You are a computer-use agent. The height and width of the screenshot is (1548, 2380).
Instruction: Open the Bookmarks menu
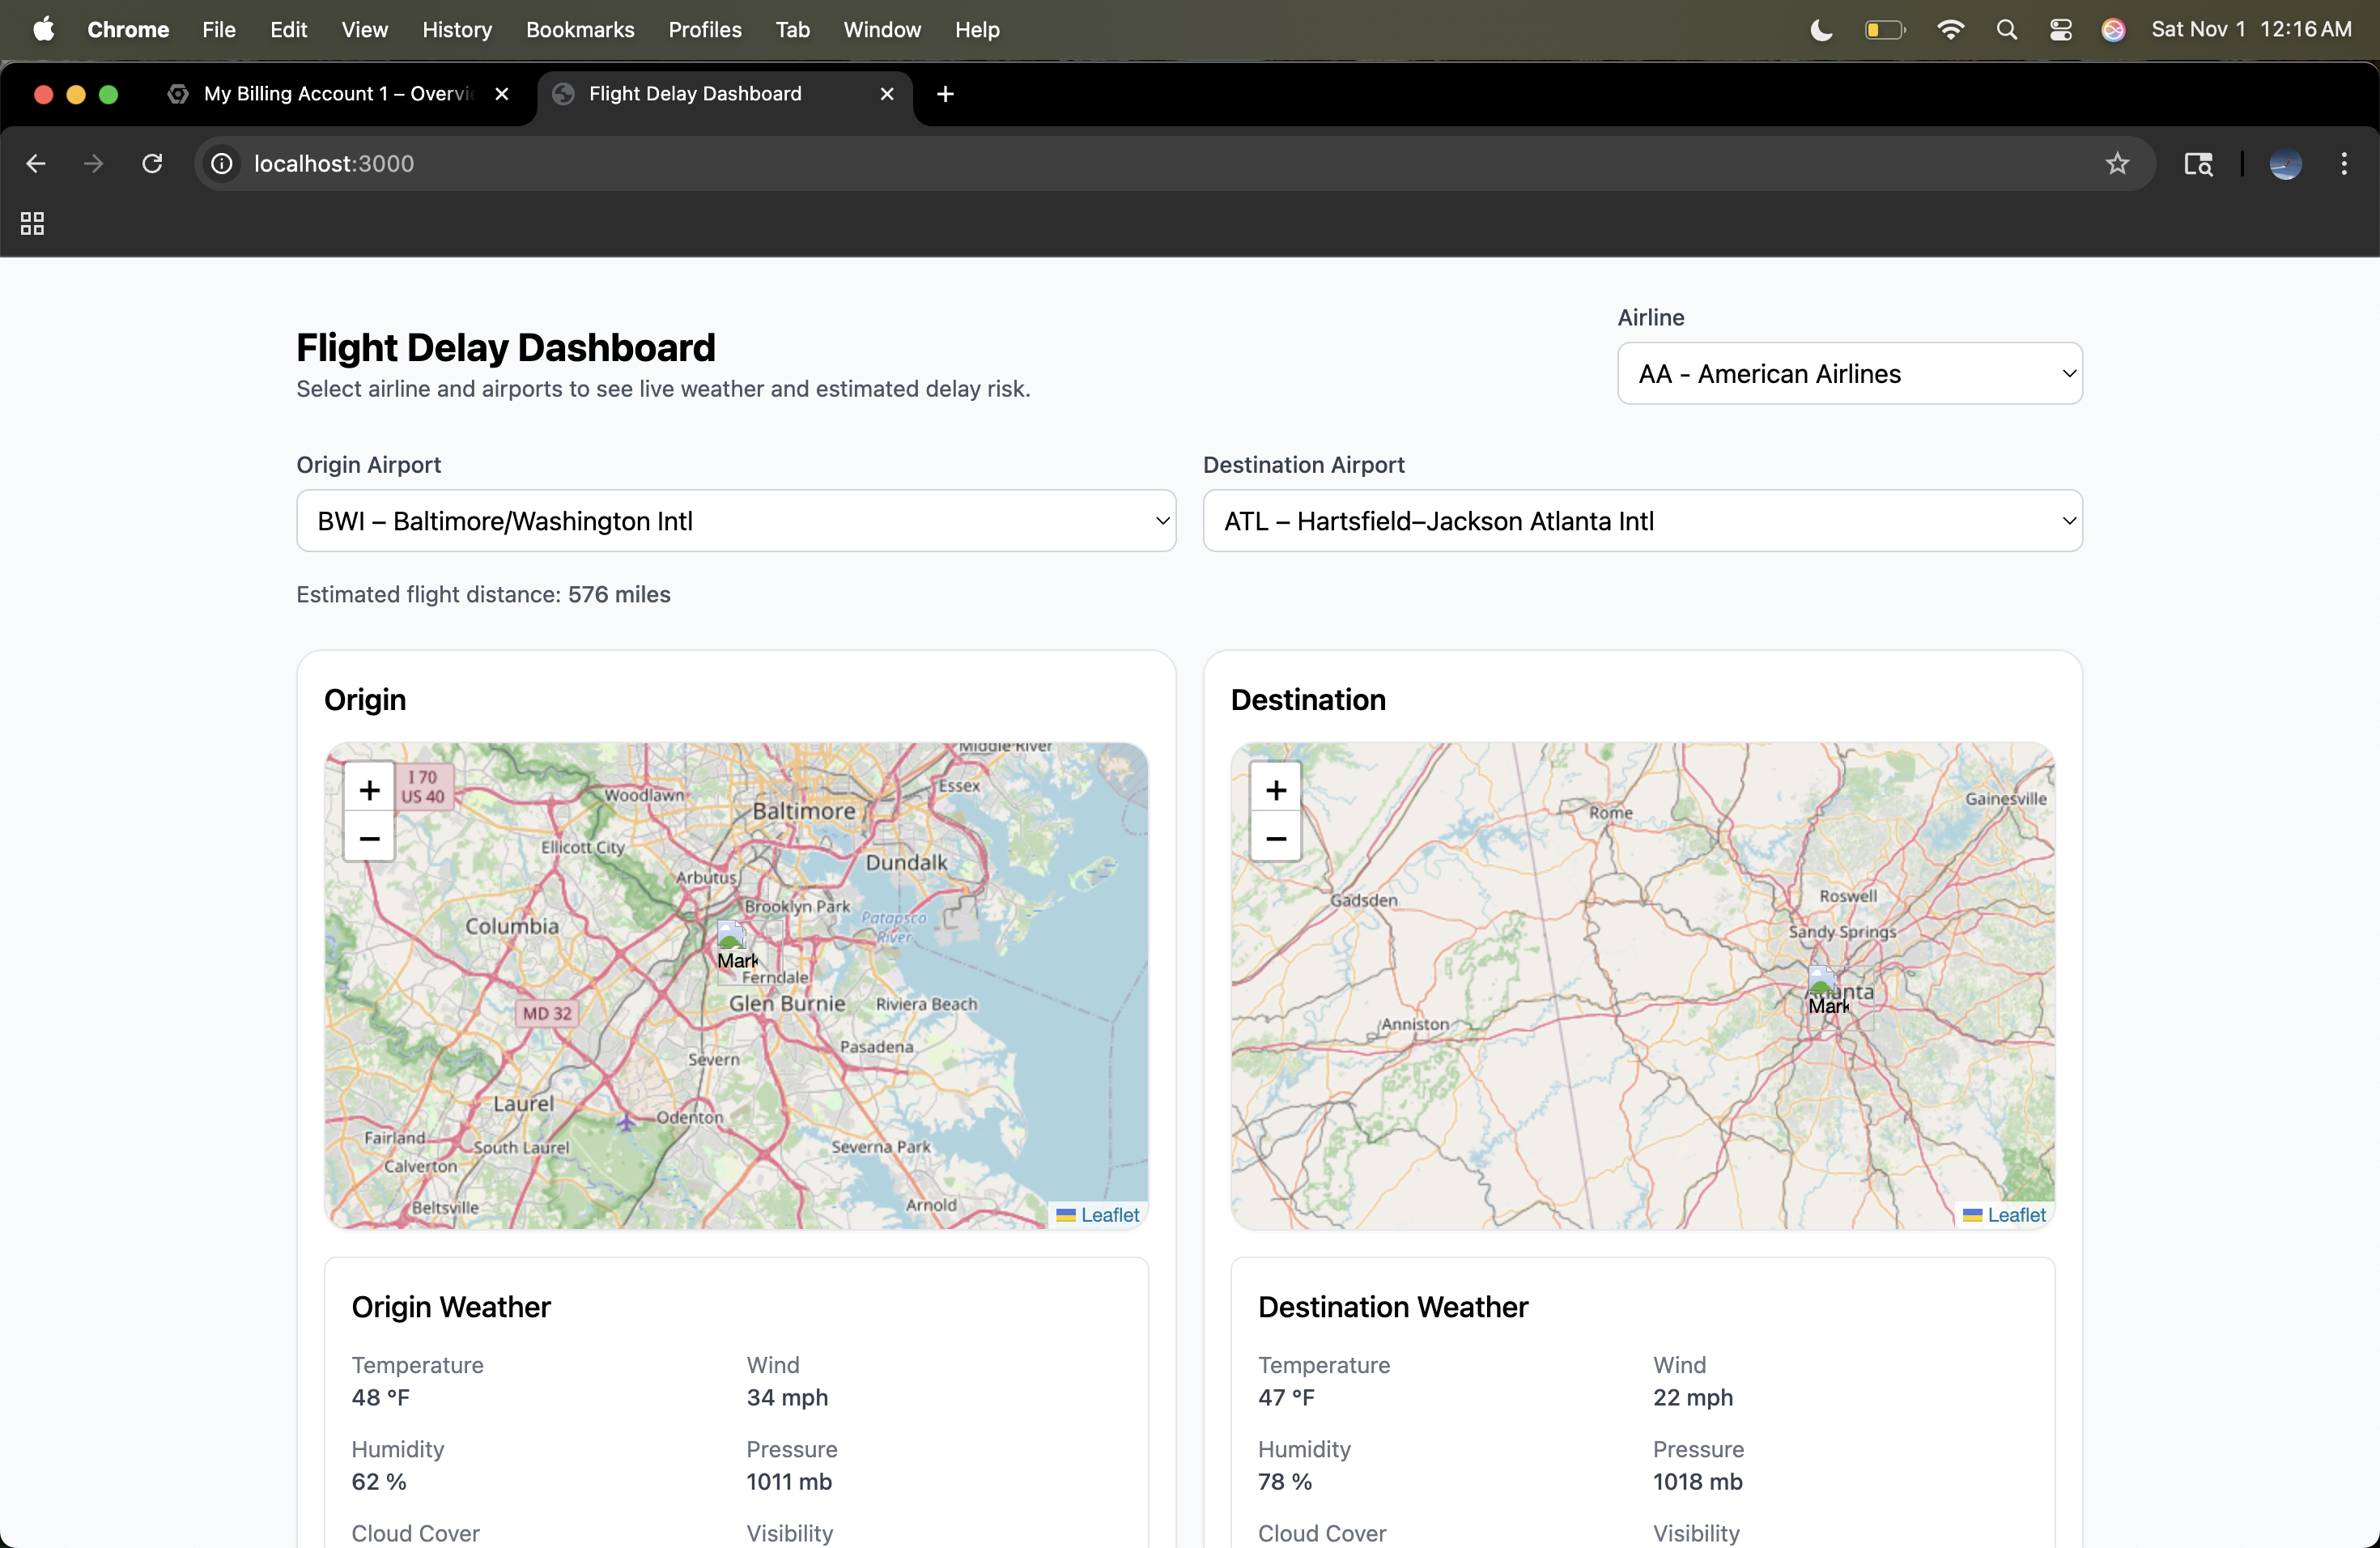point(579,30)
